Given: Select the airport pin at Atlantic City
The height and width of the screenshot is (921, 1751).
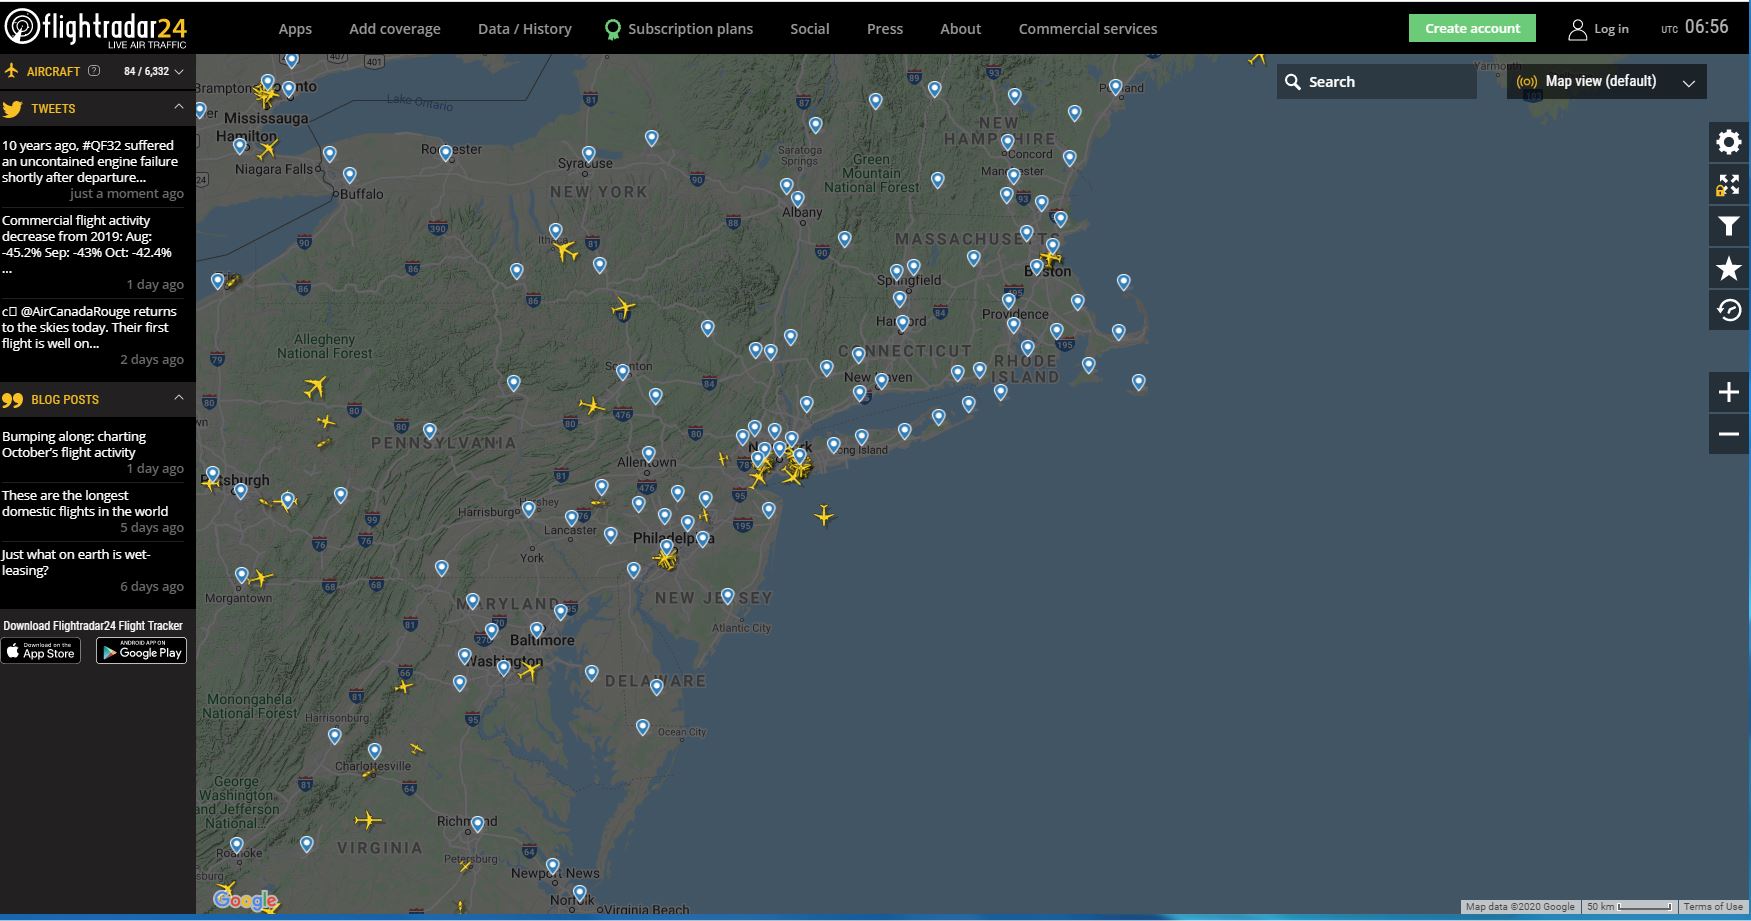Looking at the screenshot, I should 728,596.
